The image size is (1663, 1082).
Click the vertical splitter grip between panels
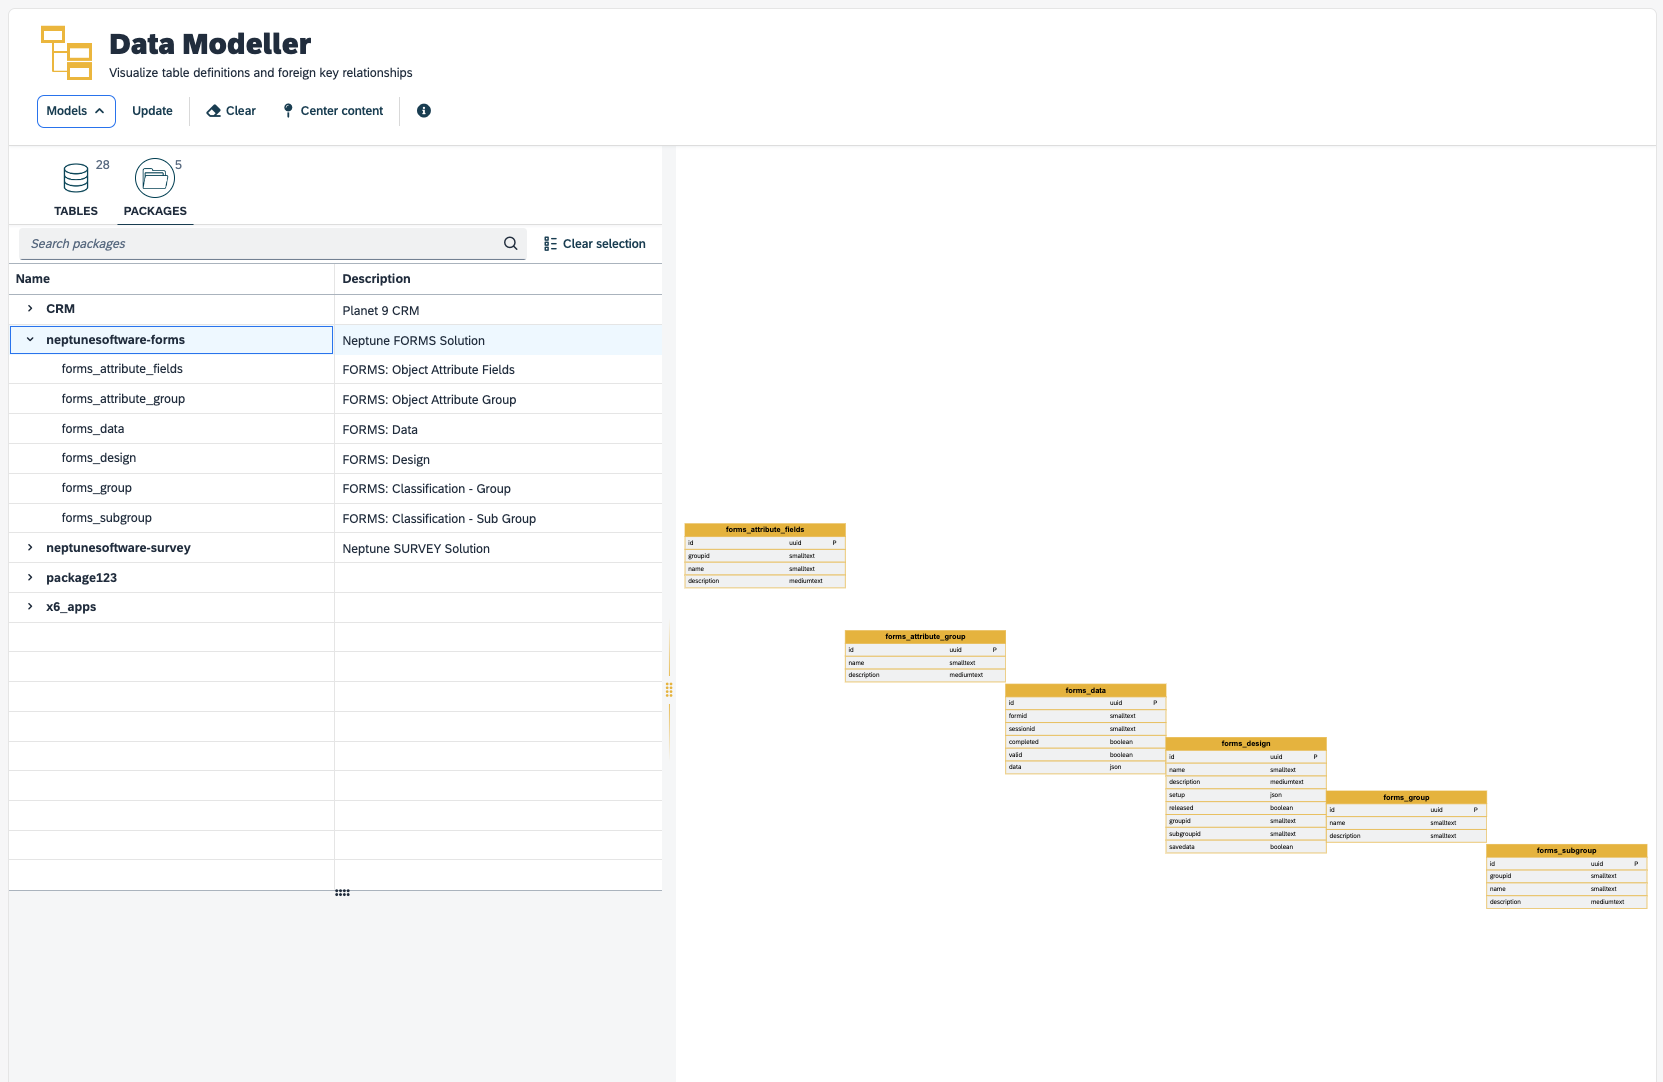tap(669, 690)
